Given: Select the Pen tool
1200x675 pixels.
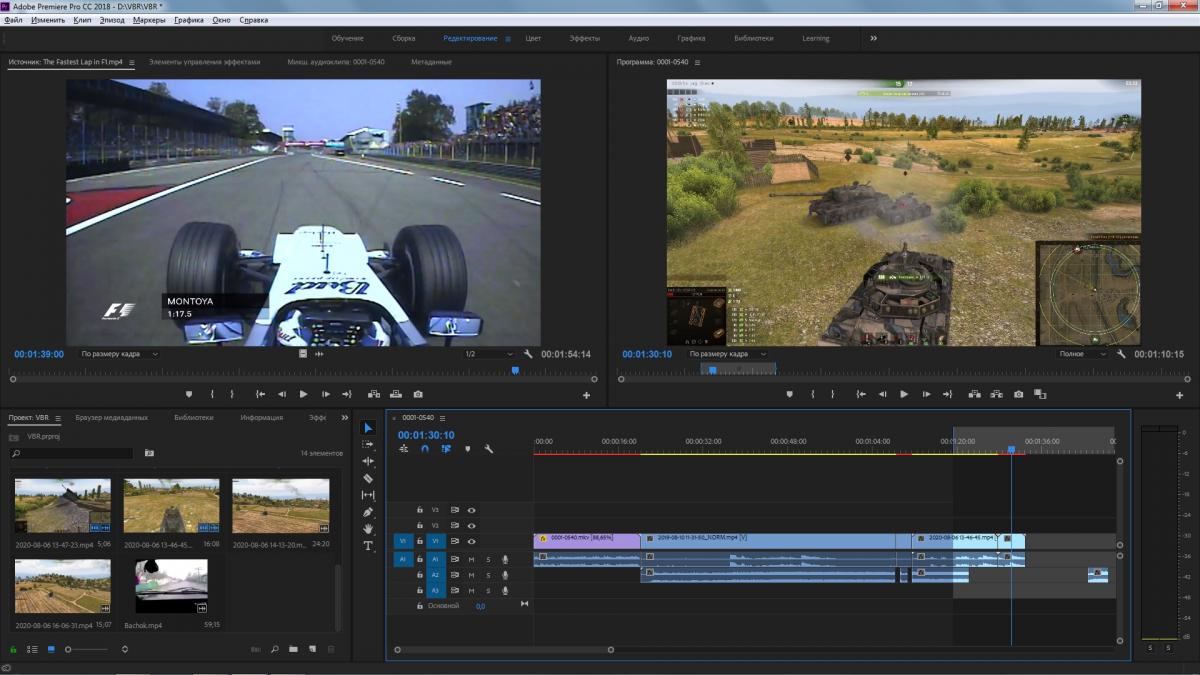Looking at the screenshot, I should tap(368, 512).
